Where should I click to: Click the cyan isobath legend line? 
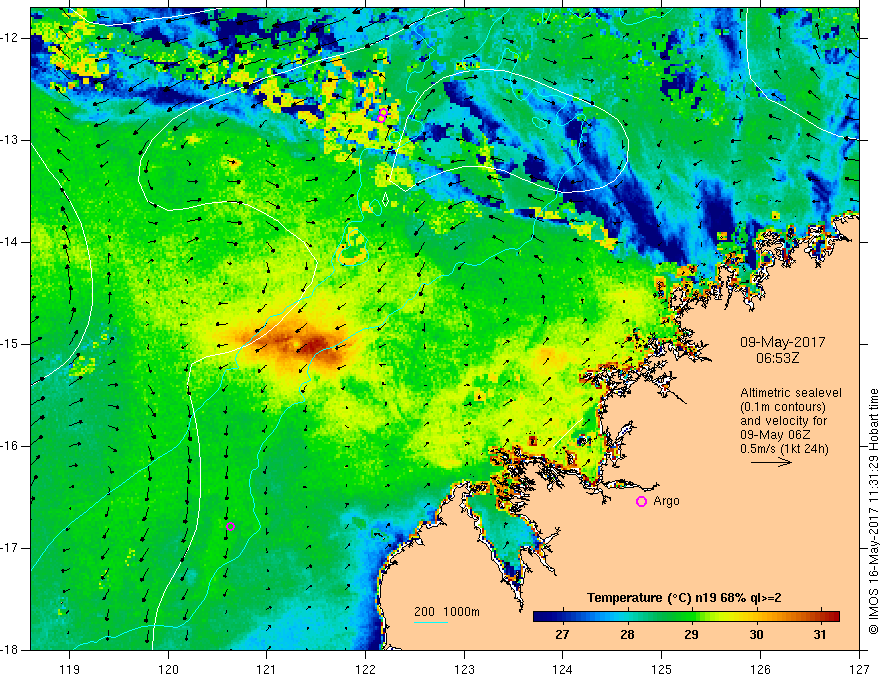point(431,622)
